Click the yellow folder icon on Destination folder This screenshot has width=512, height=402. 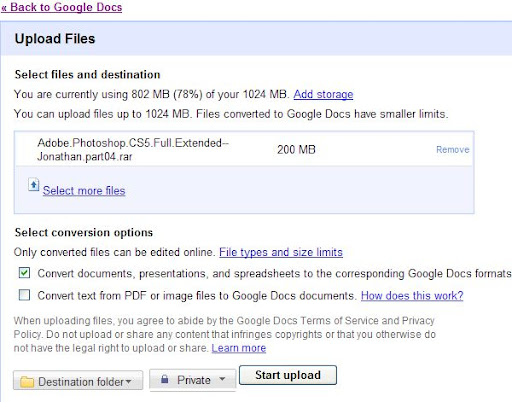coord(27,382)
